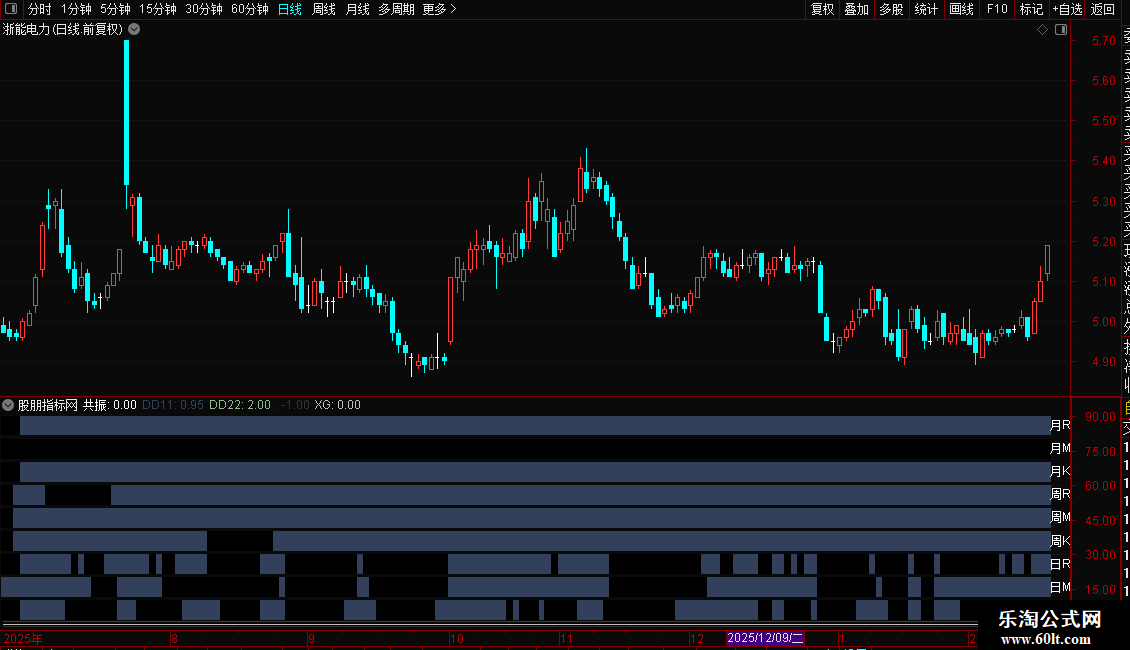Image resolution: width=1130 pixels, height=650 pixels.
Task: Open the 统计 statistics tool
Action: click(926, 9)
